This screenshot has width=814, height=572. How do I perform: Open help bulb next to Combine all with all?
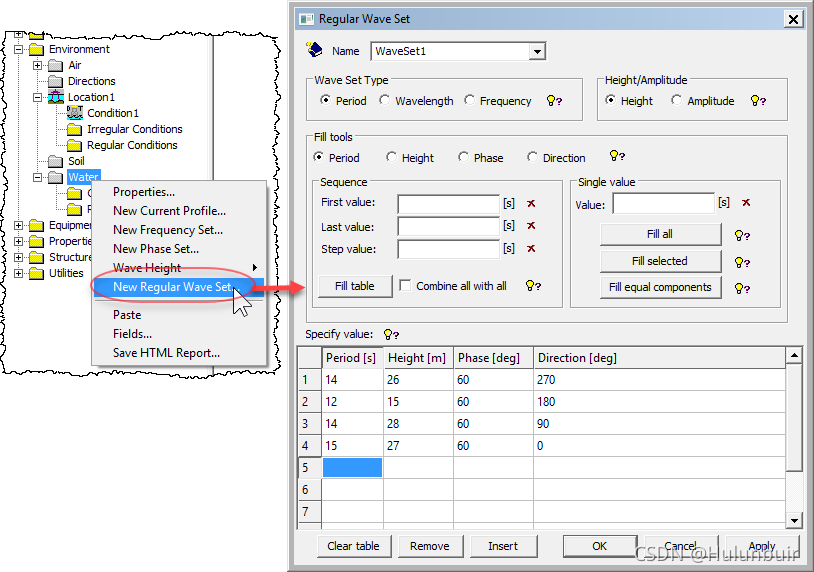tap(533, 285)
